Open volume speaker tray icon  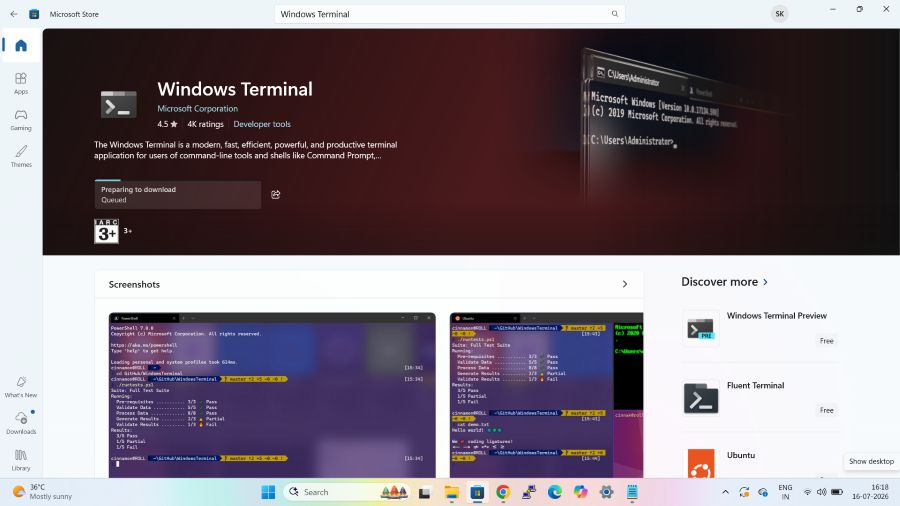pyautogui.click(x=821, y=492)
